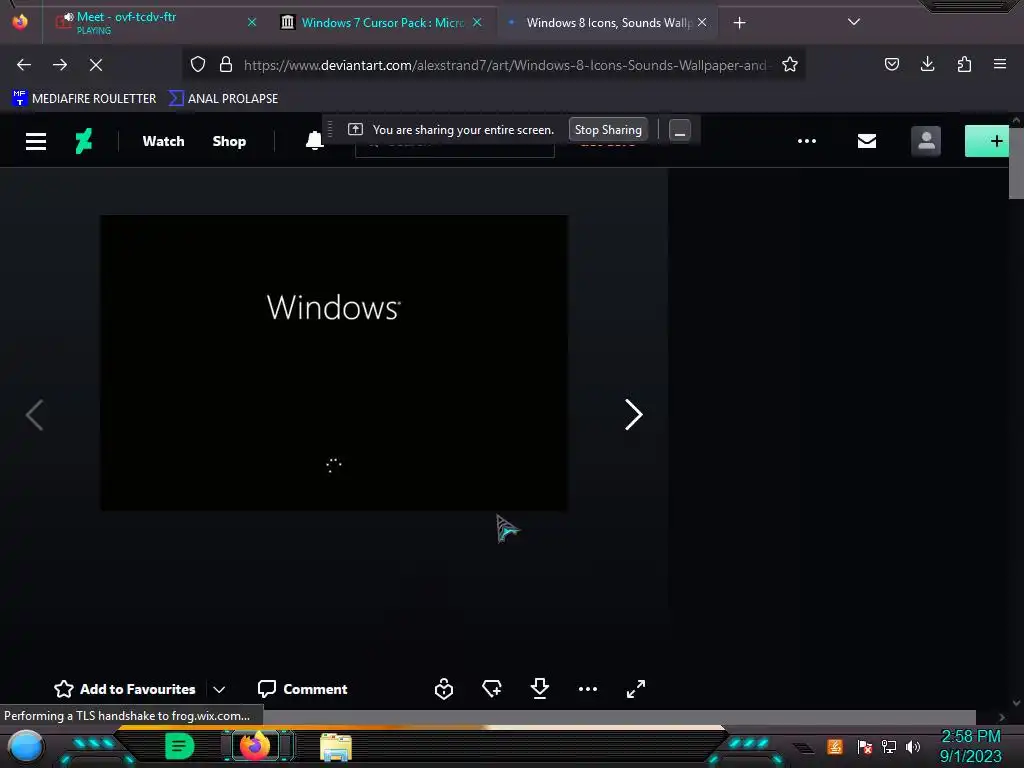This screenshot has width=1024, height=768.
Task: Click Stop Sharing in screen share bar
Action: click(x=608, y=130)
